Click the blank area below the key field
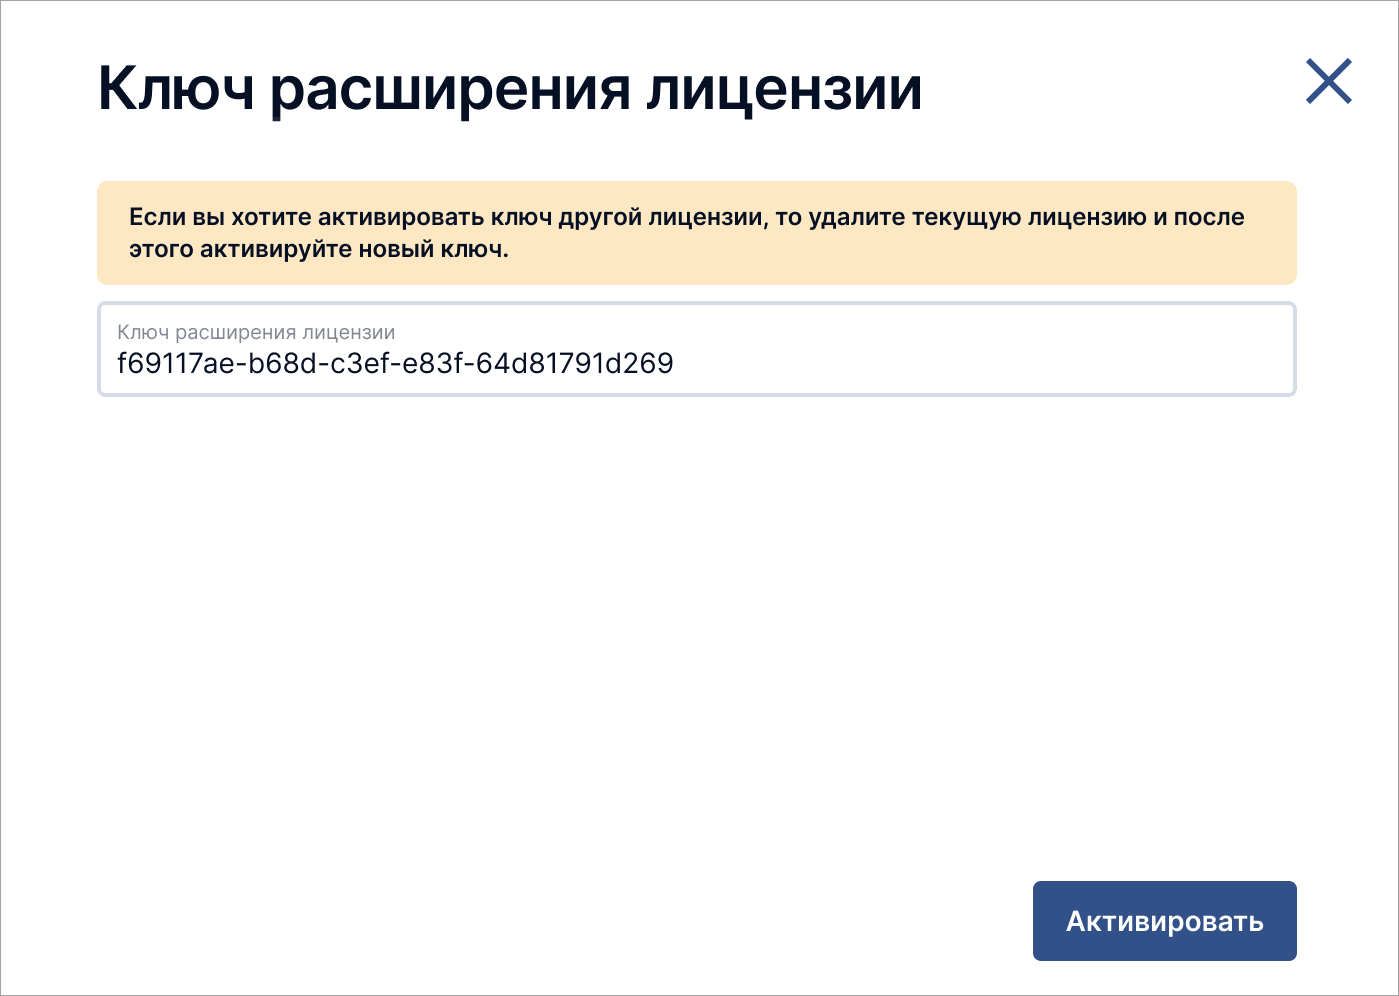This screenshot has width=1399, height=996. pyautogui.click(x=697, y=630)
